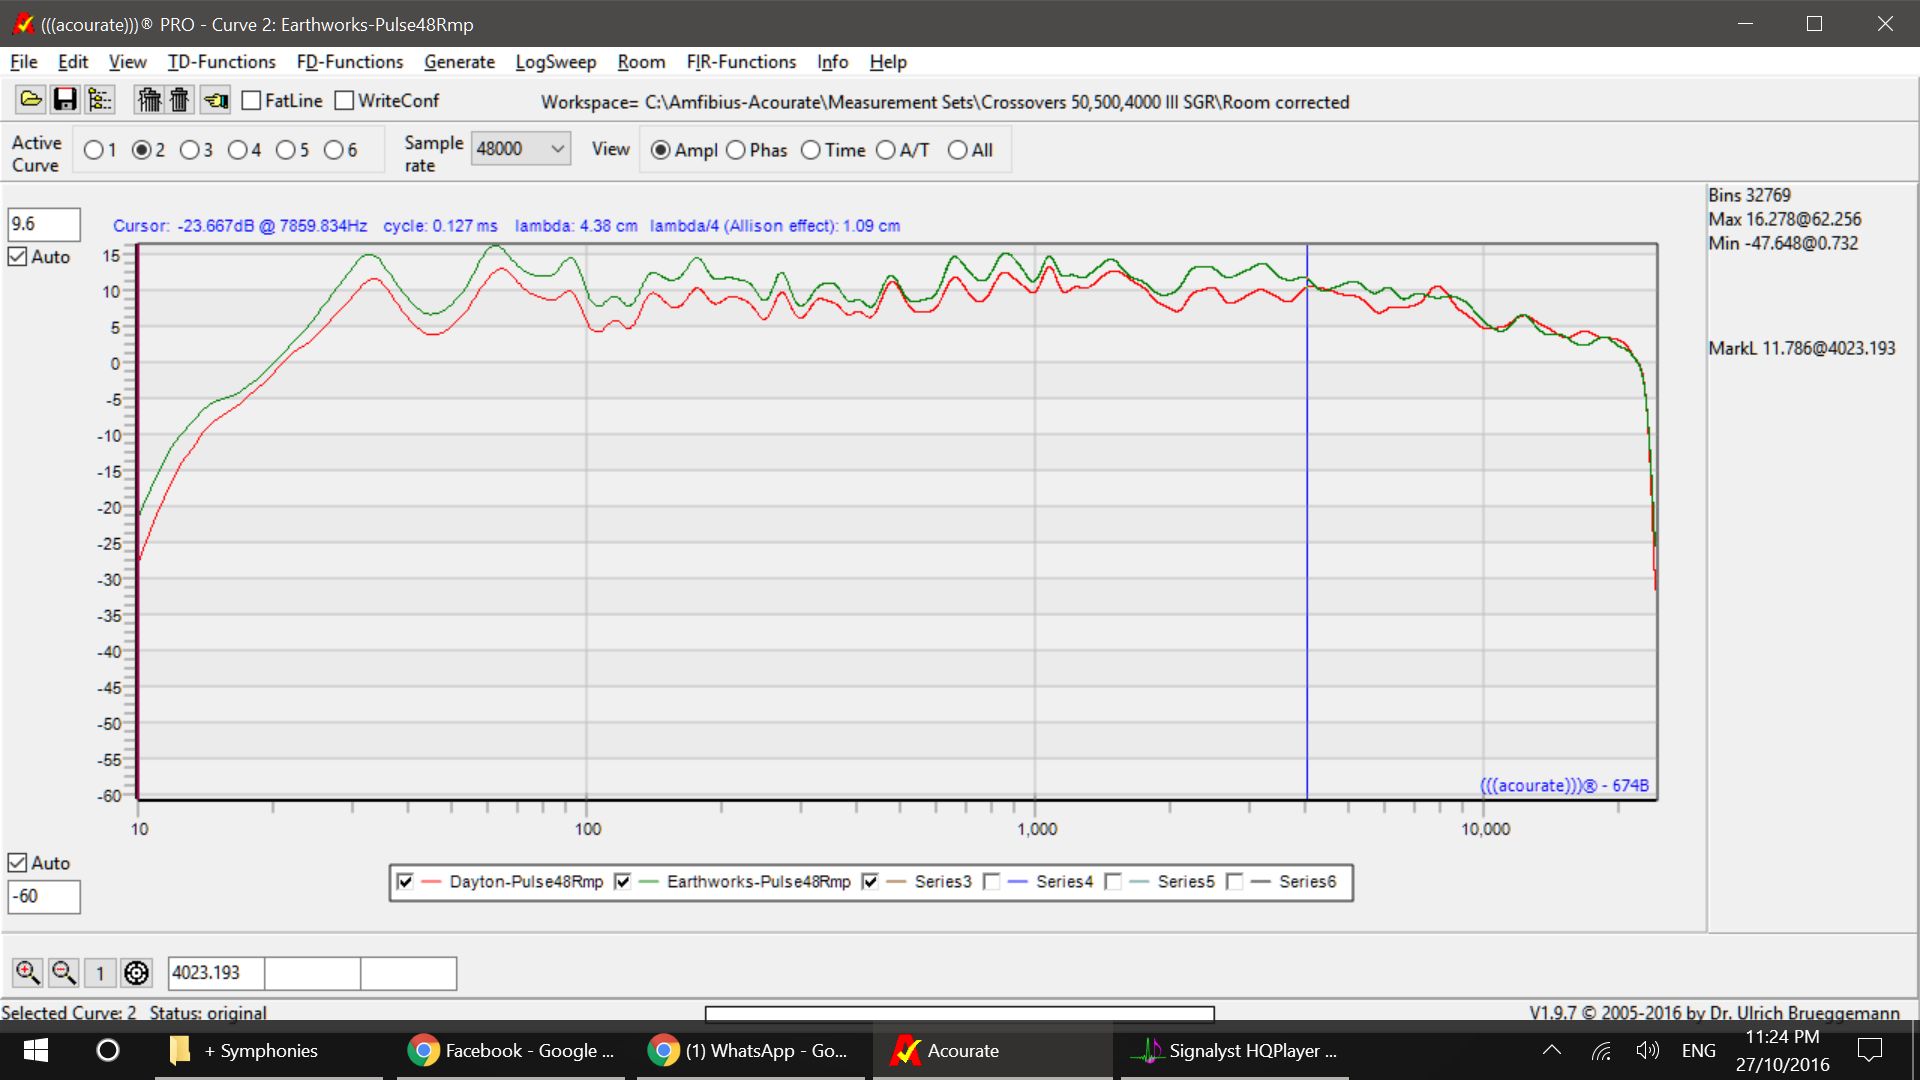This screenshot has height=1080, width=1920.
Task: Open the LogSweep menu
Action: pos(556,62)
